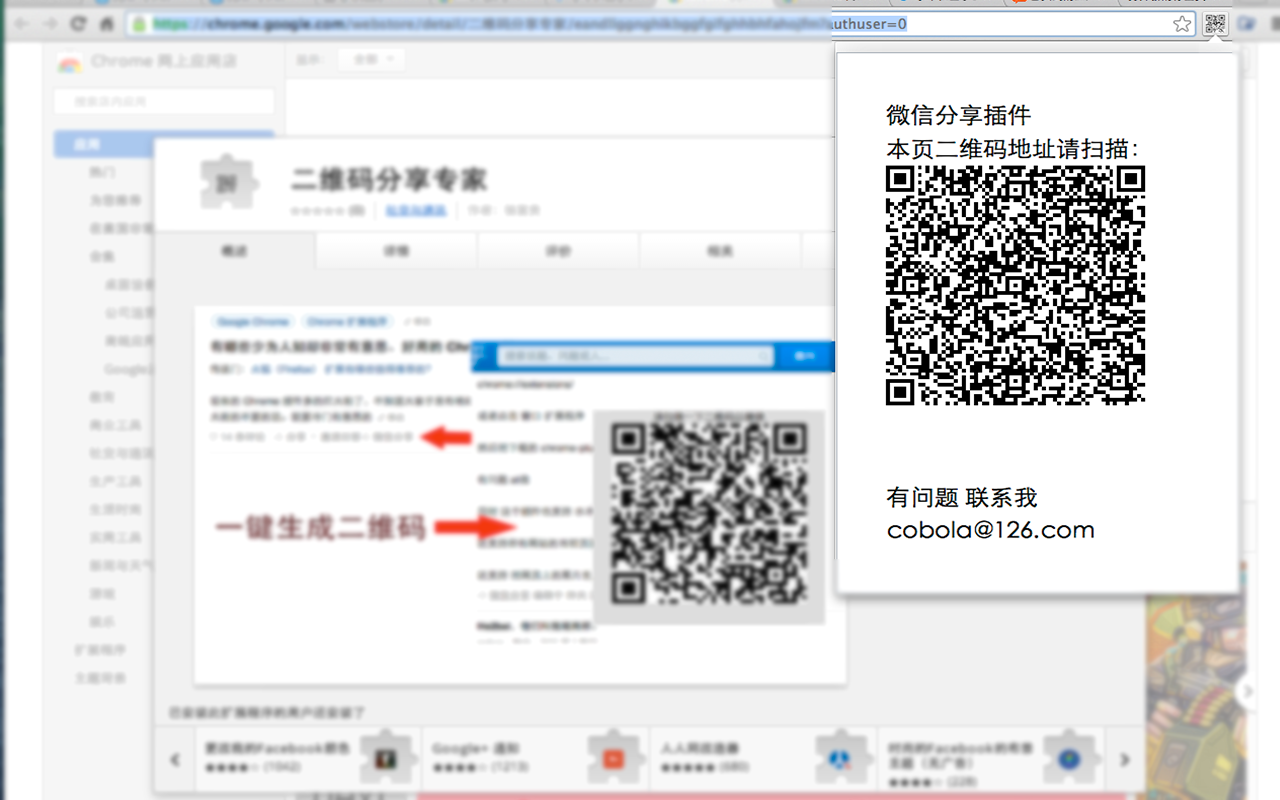Click the 二维码分享专家 extension title
Image resolution: width=1280 pixels, height=800 pixels.
click(389, 179)
